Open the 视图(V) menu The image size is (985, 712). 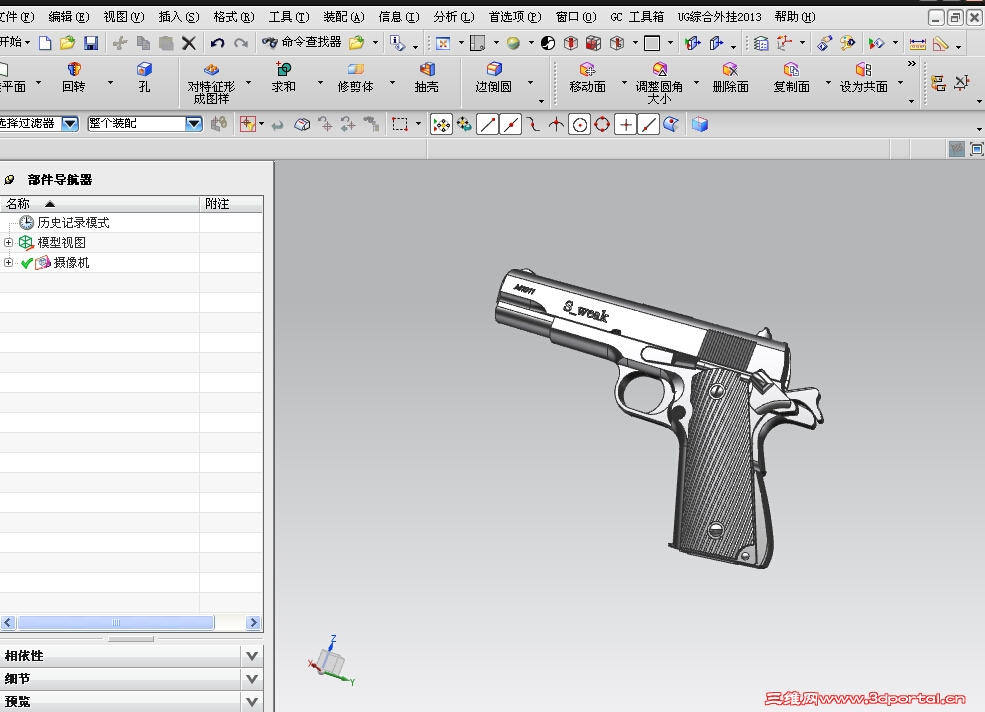coord(124,17)
